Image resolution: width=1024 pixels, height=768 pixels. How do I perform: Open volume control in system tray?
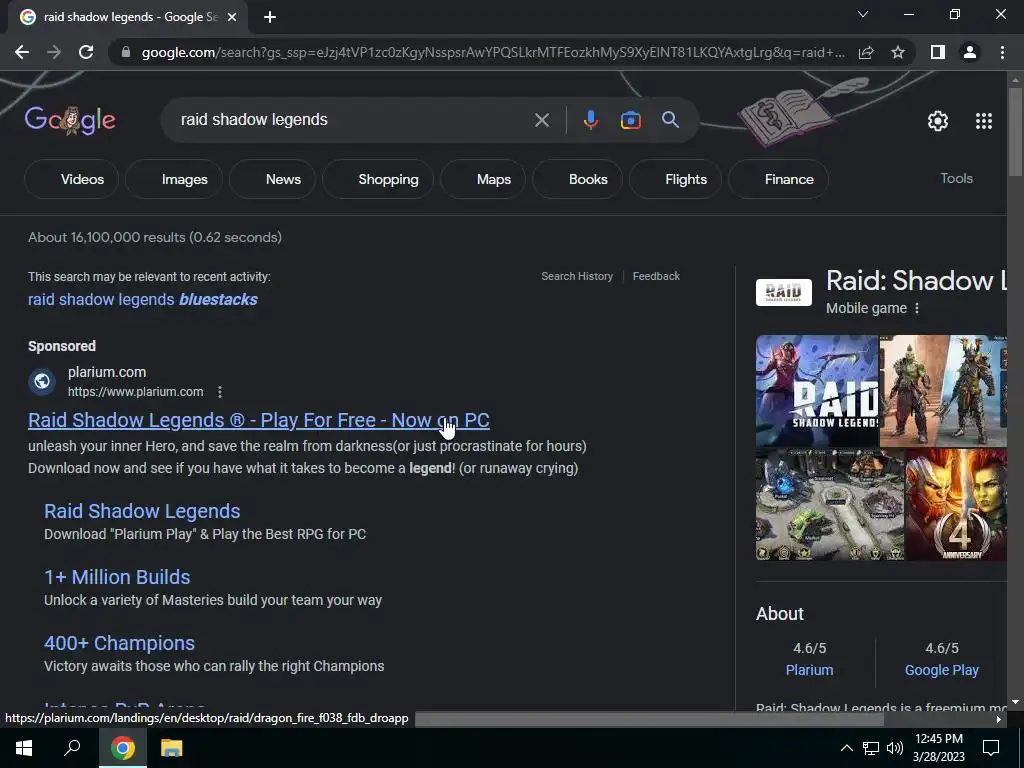pos(895,748)
